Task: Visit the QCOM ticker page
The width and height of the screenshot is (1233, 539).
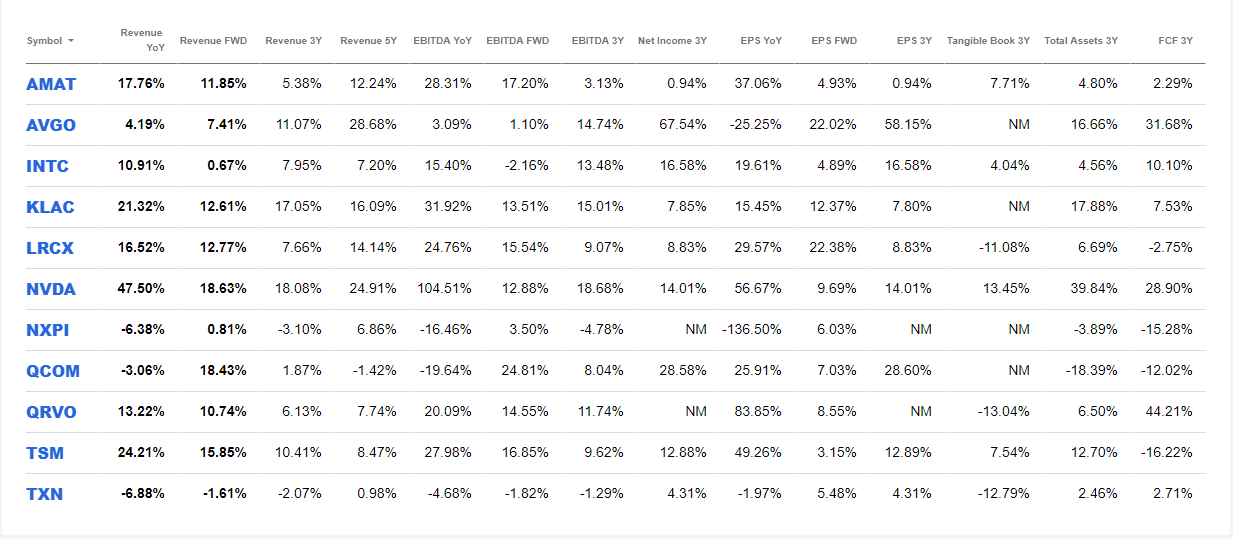Action: pos(53,371)
